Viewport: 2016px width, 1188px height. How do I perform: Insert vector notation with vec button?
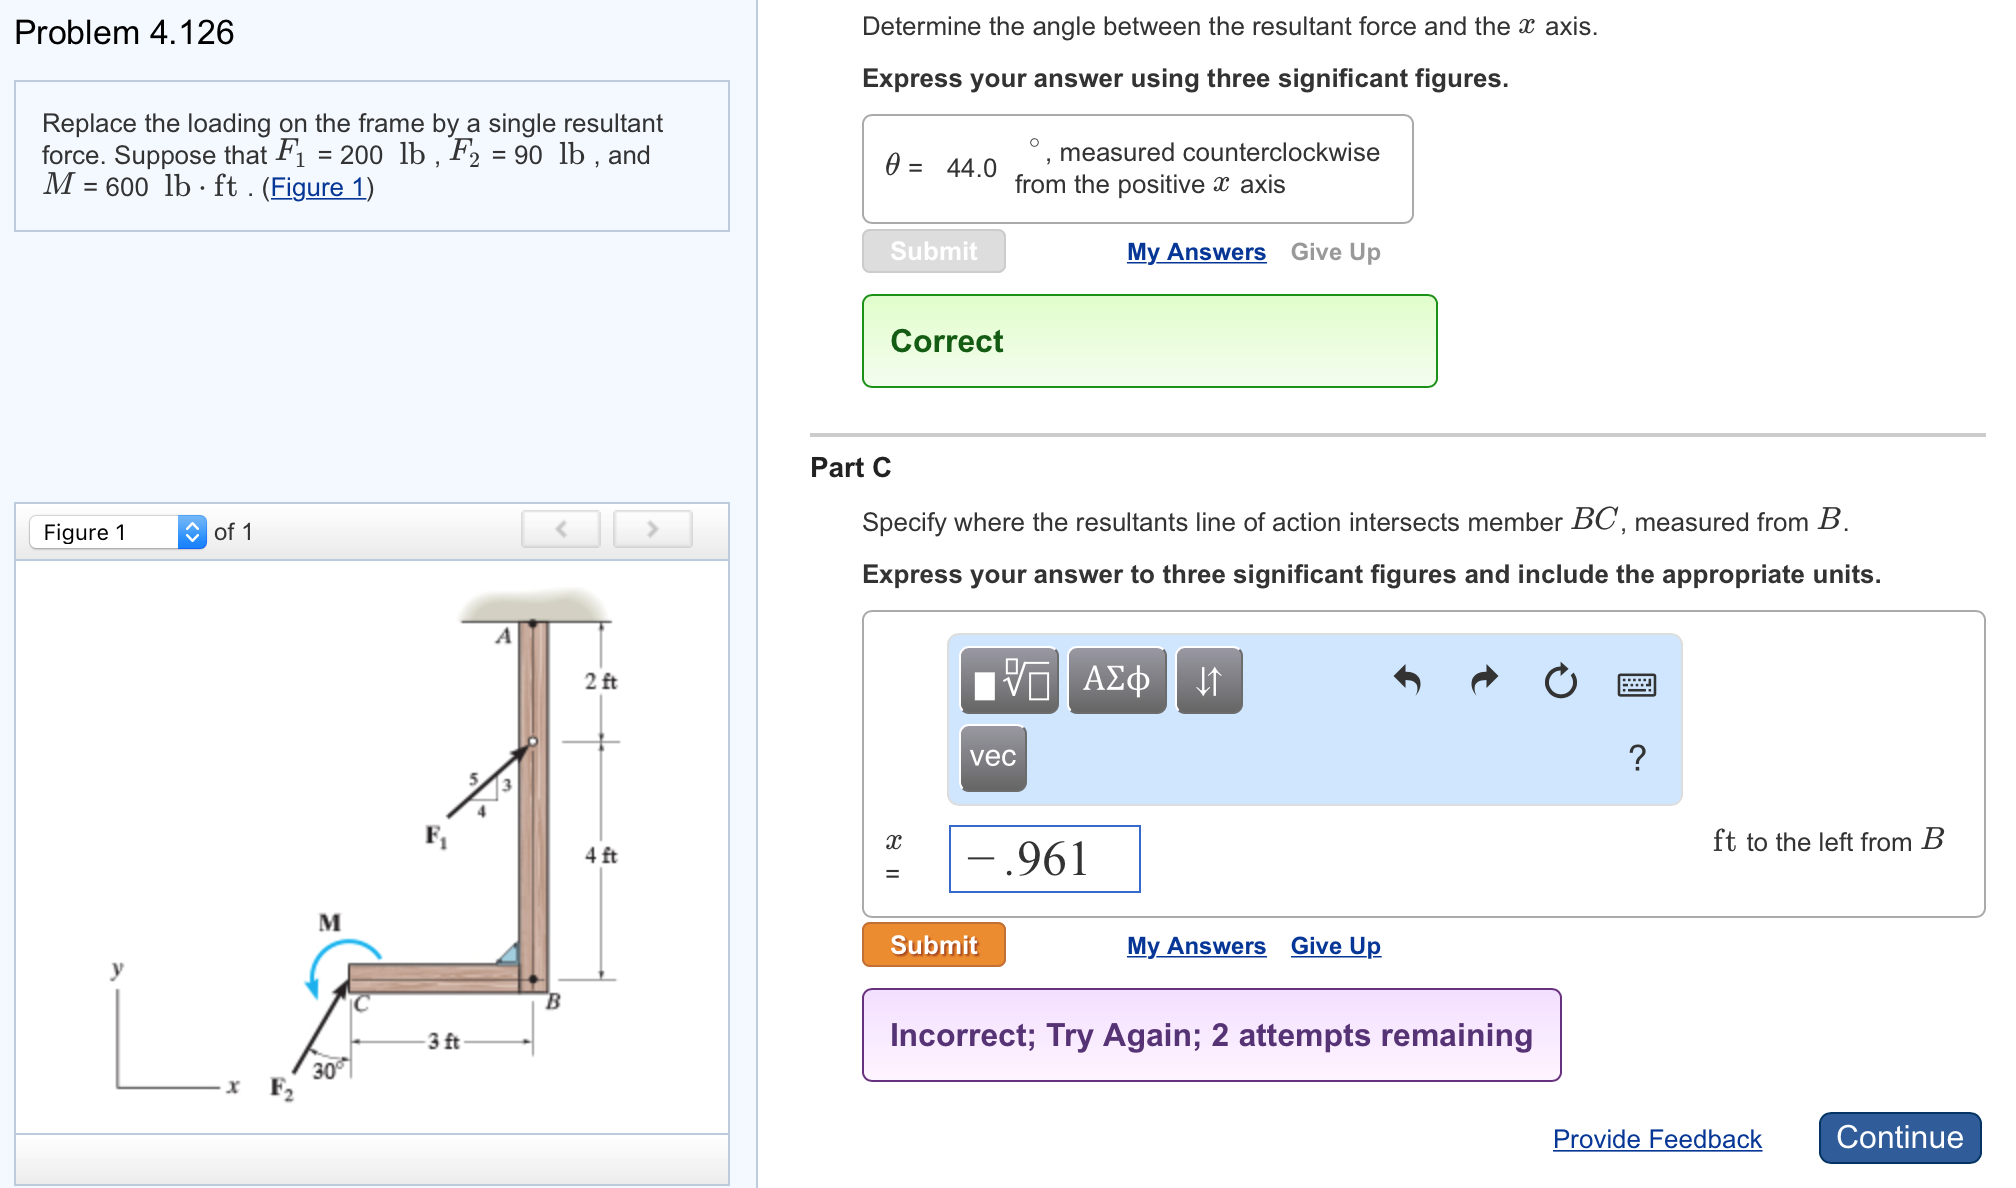coord(993,757)
